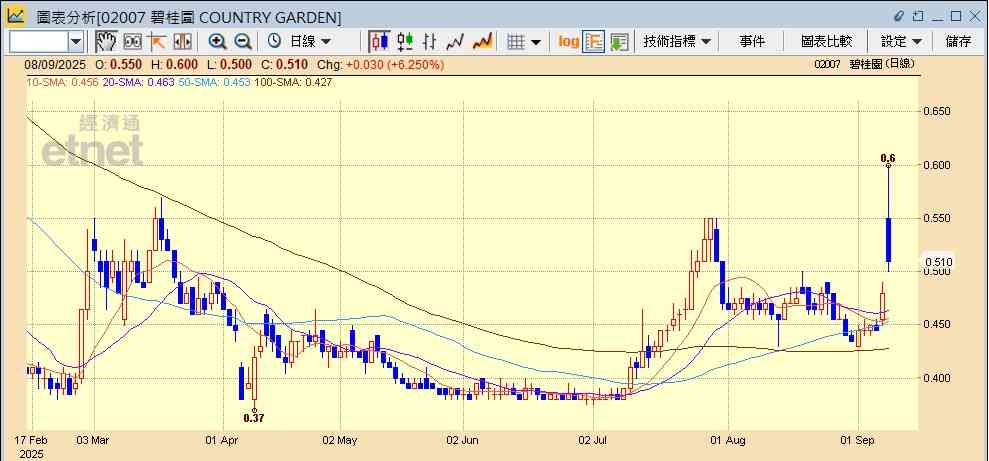
Task: Open the 設定 dropdown menu
Action: (x=902, y=42)
